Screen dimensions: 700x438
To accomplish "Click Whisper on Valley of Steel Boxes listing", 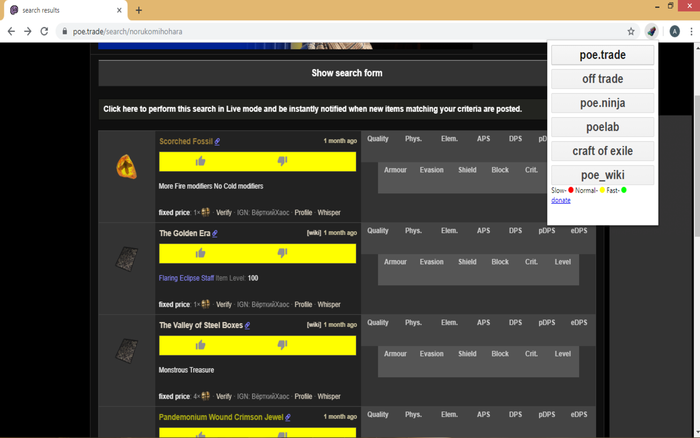I will point(329,396).
